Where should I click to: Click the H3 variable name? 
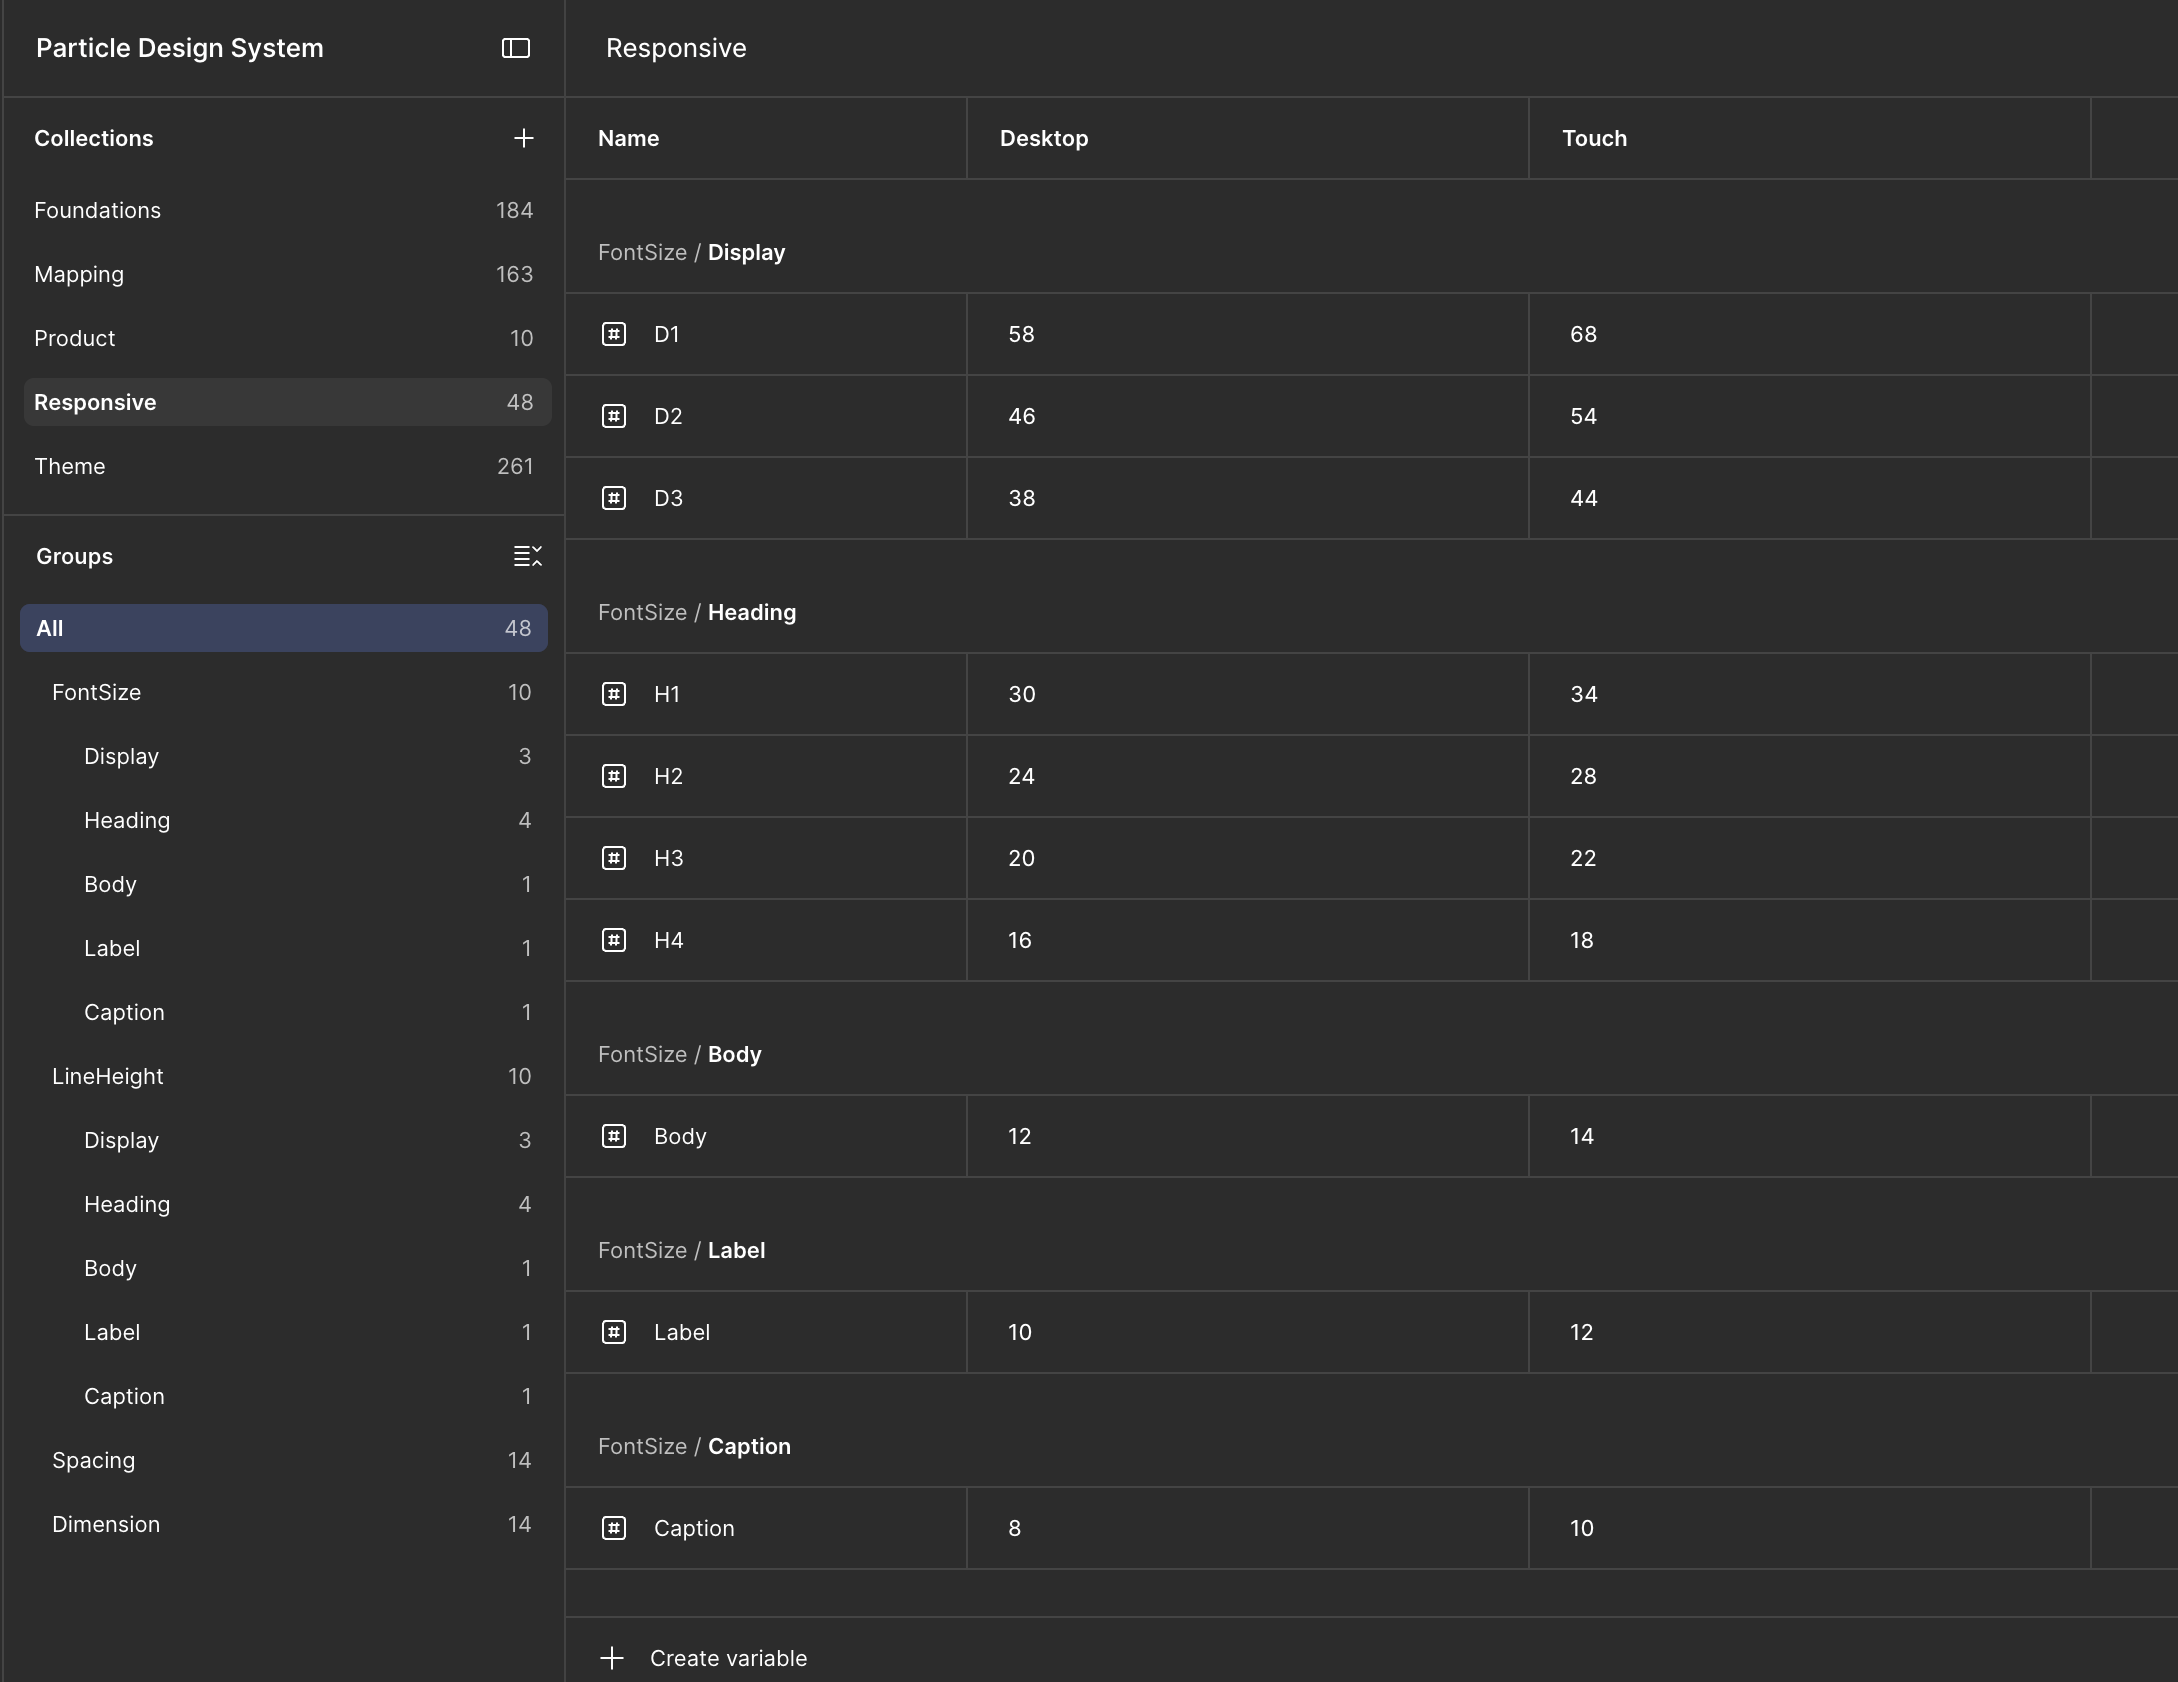click(x=668, y=858)
